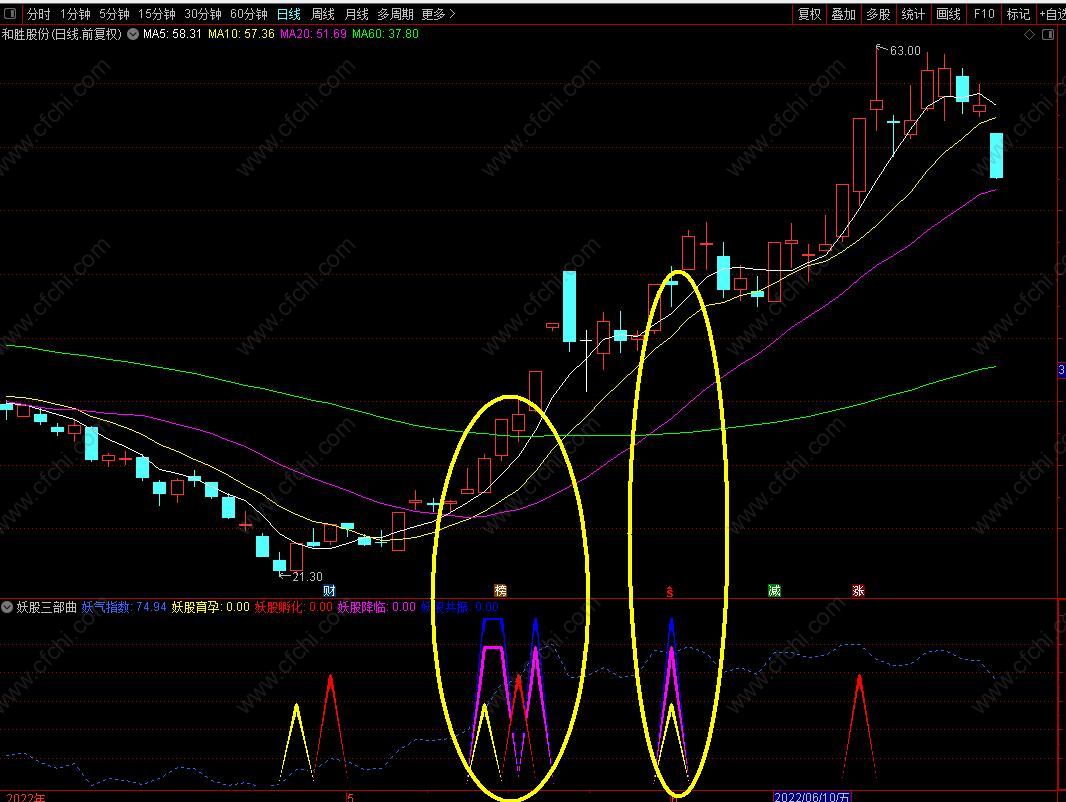Switch to the 周线 weekly period tab
The width and height of the screenshot is (1066, 802).
[x=323, y=14]
